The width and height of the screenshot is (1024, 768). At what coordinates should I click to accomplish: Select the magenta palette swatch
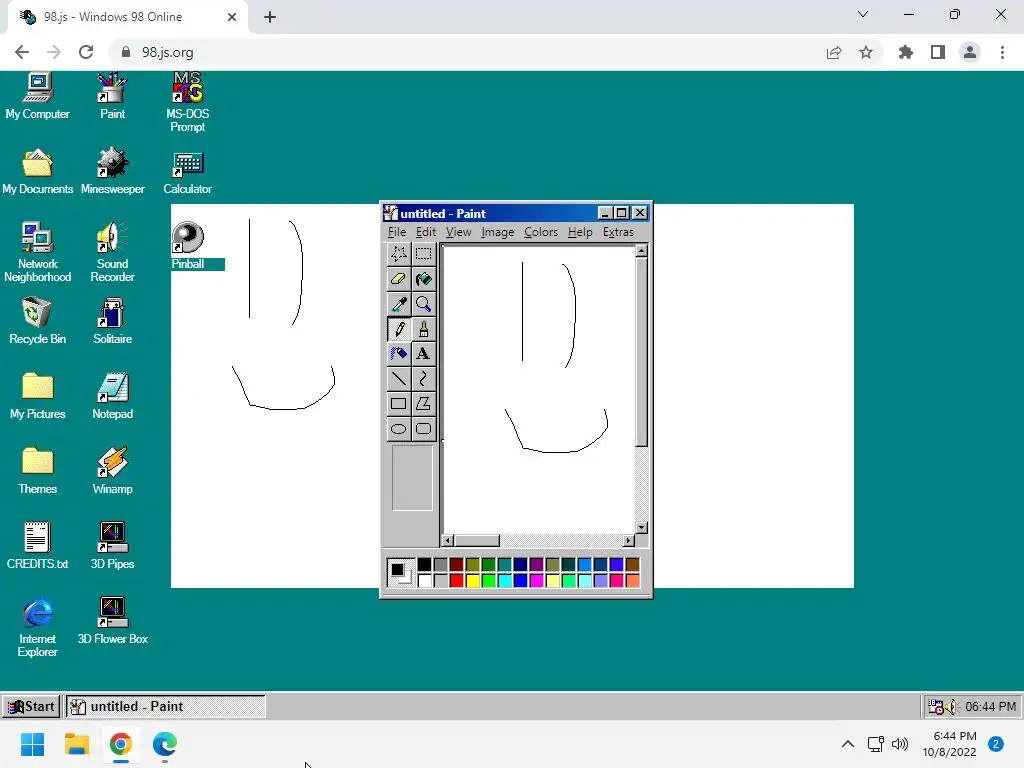536,580
